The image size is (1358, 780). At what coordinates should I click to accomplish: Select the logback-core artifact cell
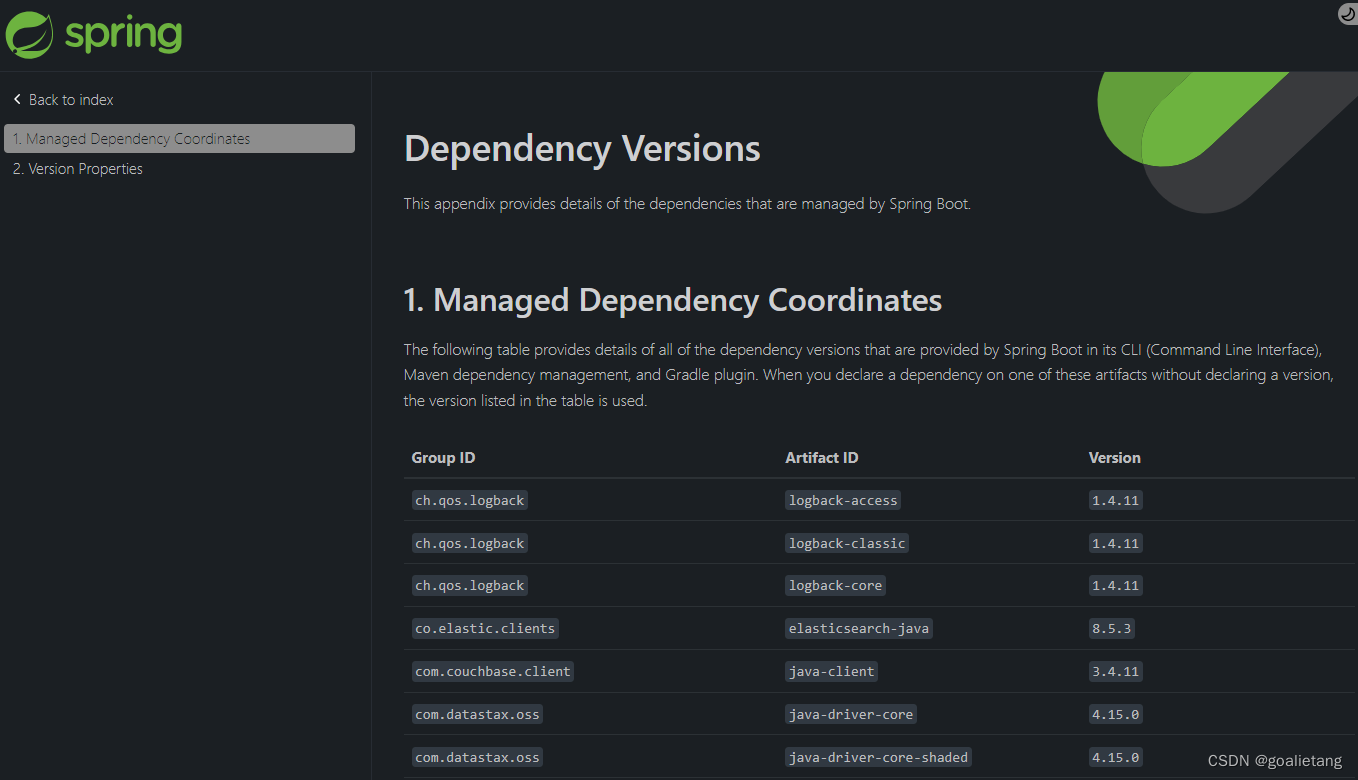(835, 585)
